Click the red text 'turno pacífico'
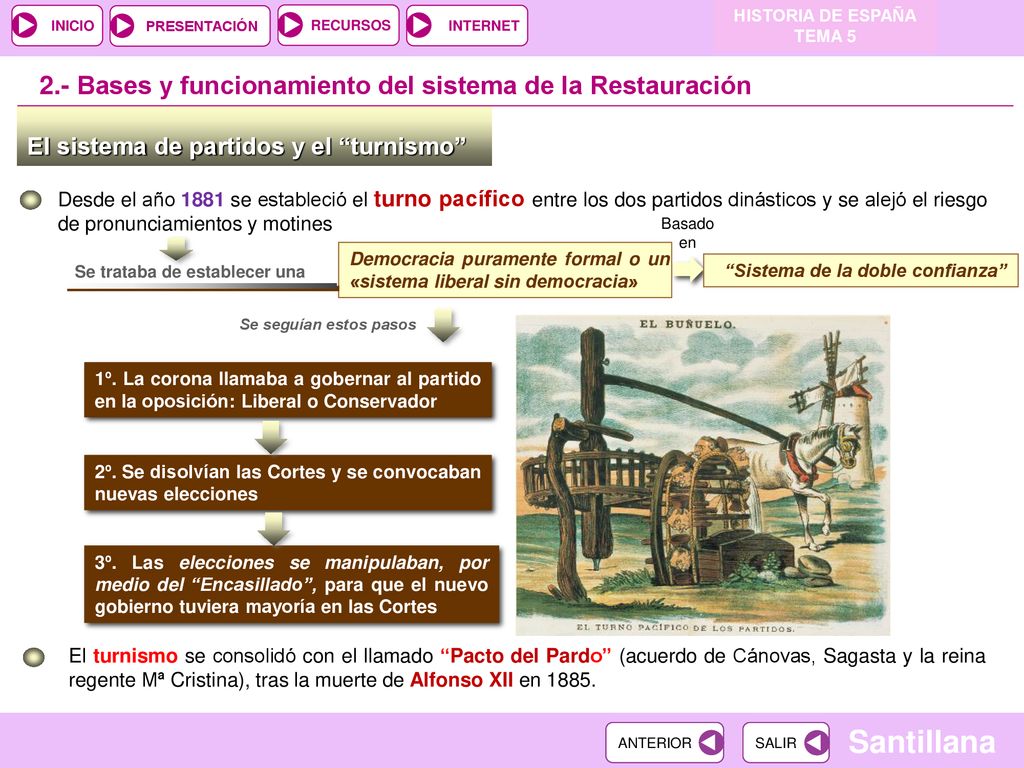Viewport: 1024px width, 768px height. [449, 199]
